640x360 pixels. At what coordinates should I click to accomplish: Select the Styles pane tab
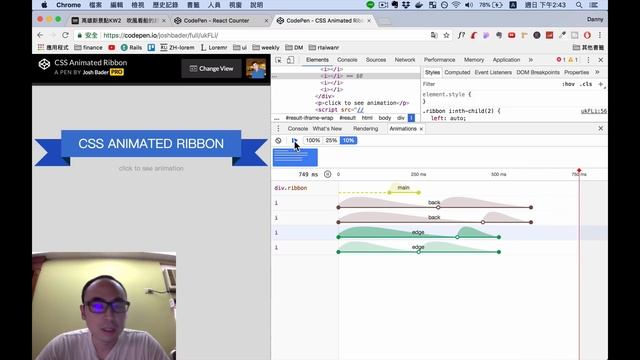[x=432, y=72]
